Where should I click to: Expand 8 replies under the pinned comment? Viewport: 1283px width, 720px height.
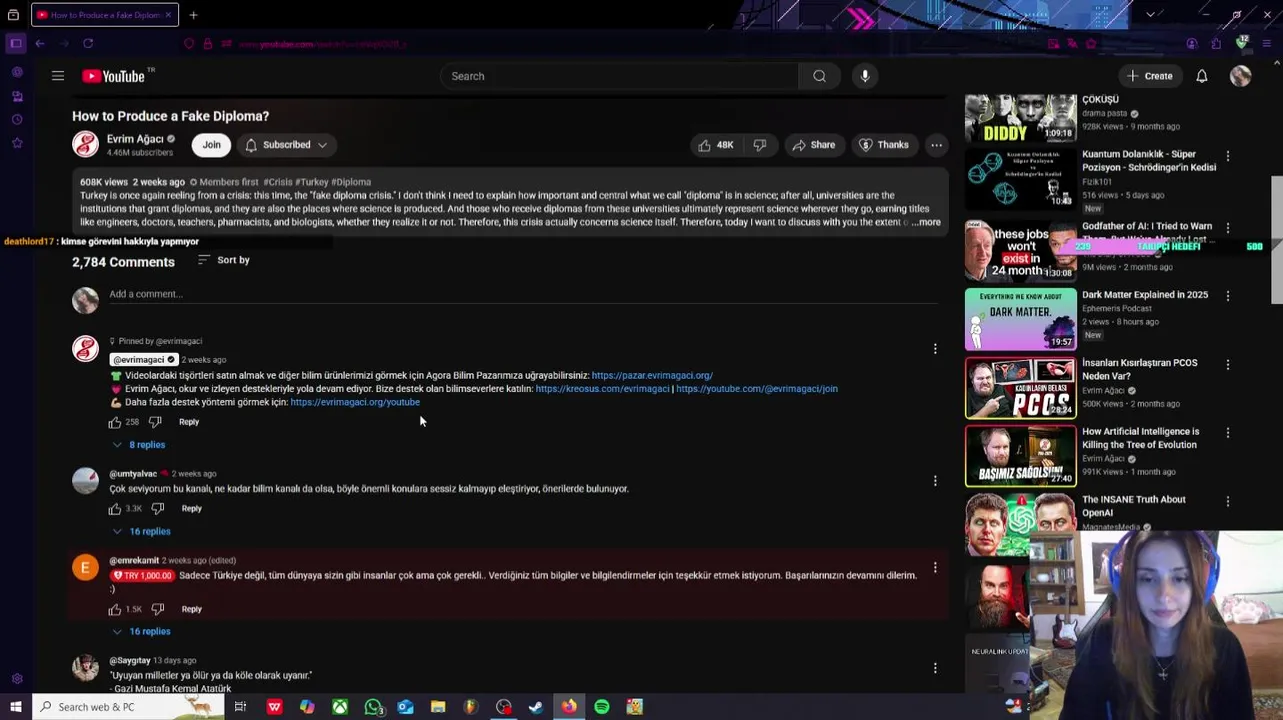click(x=138, y=445)
